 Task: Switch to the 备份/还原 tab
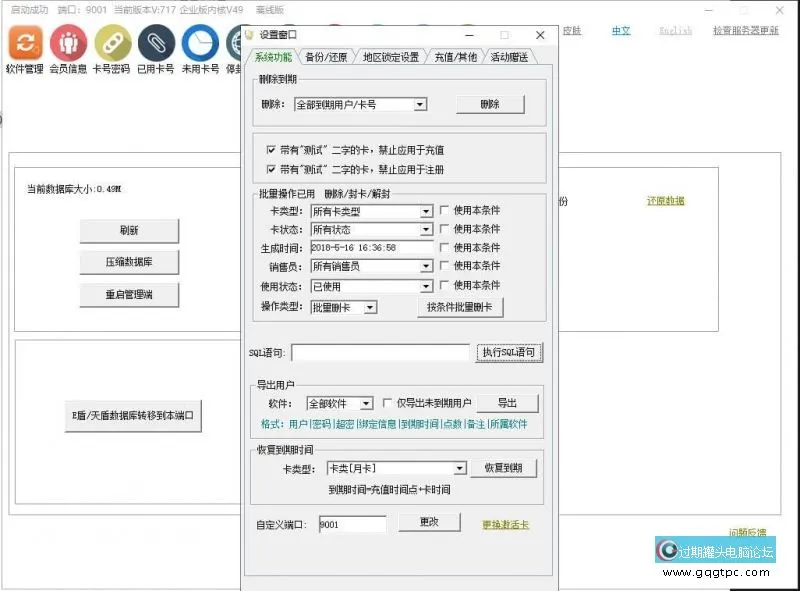pos(324,56)
